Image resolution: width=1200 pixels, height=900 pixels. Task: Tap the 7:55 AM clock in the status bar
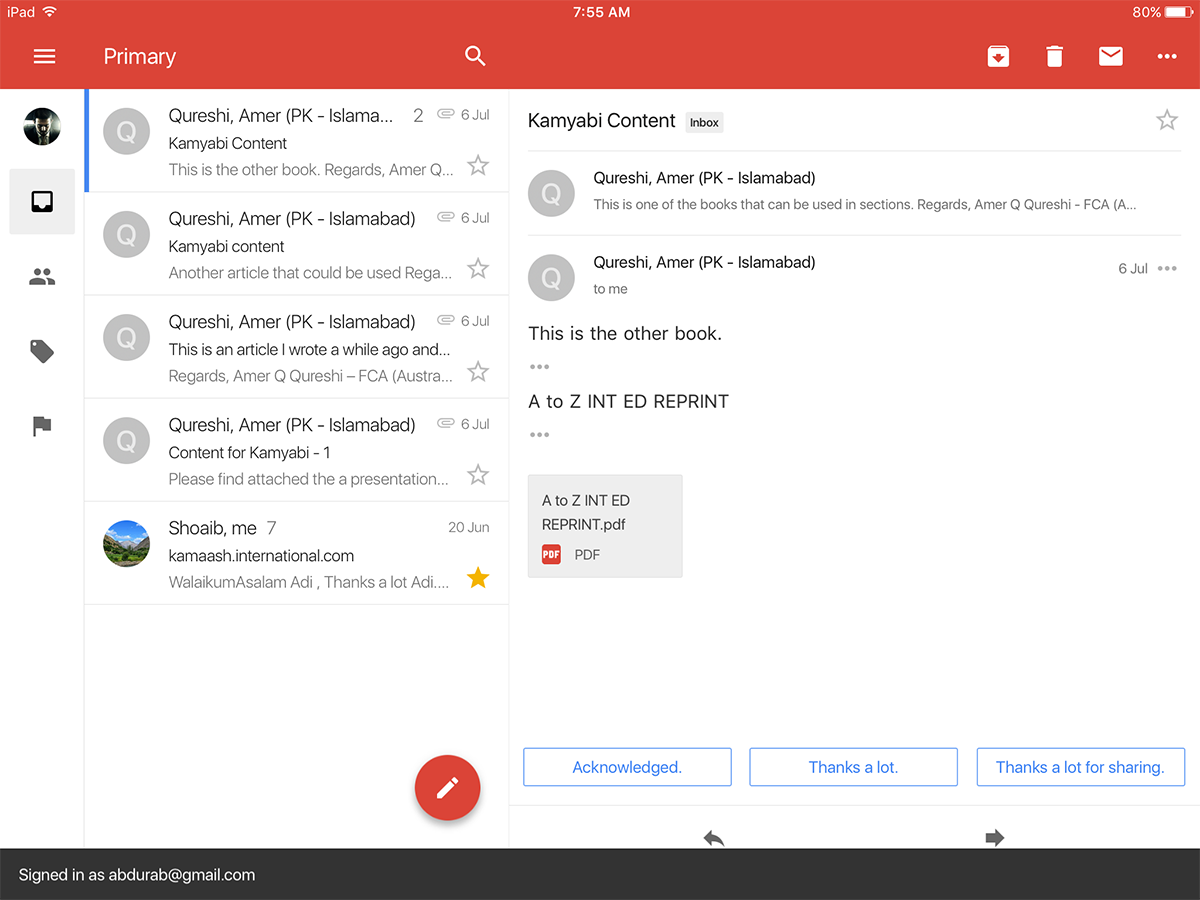tap(601, 12)
